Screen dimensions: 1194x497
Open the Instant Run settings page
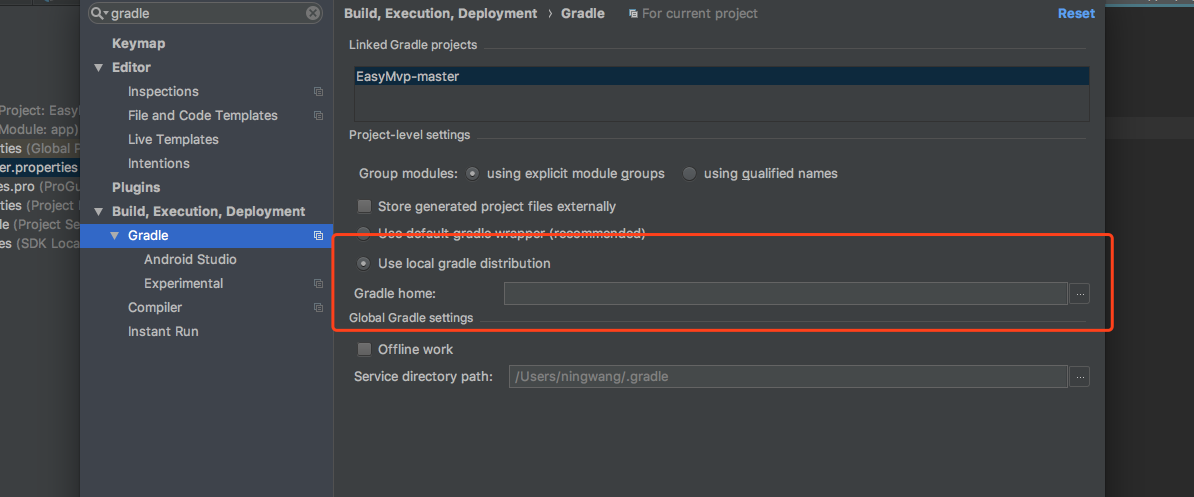(163, 332)
